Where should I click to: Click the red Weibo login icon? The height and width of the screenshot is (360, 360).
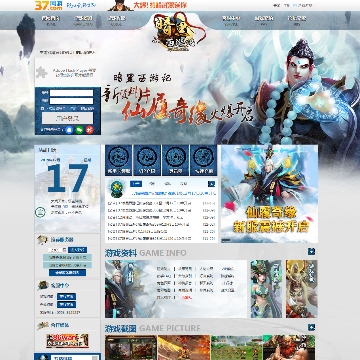pos(89,130)
